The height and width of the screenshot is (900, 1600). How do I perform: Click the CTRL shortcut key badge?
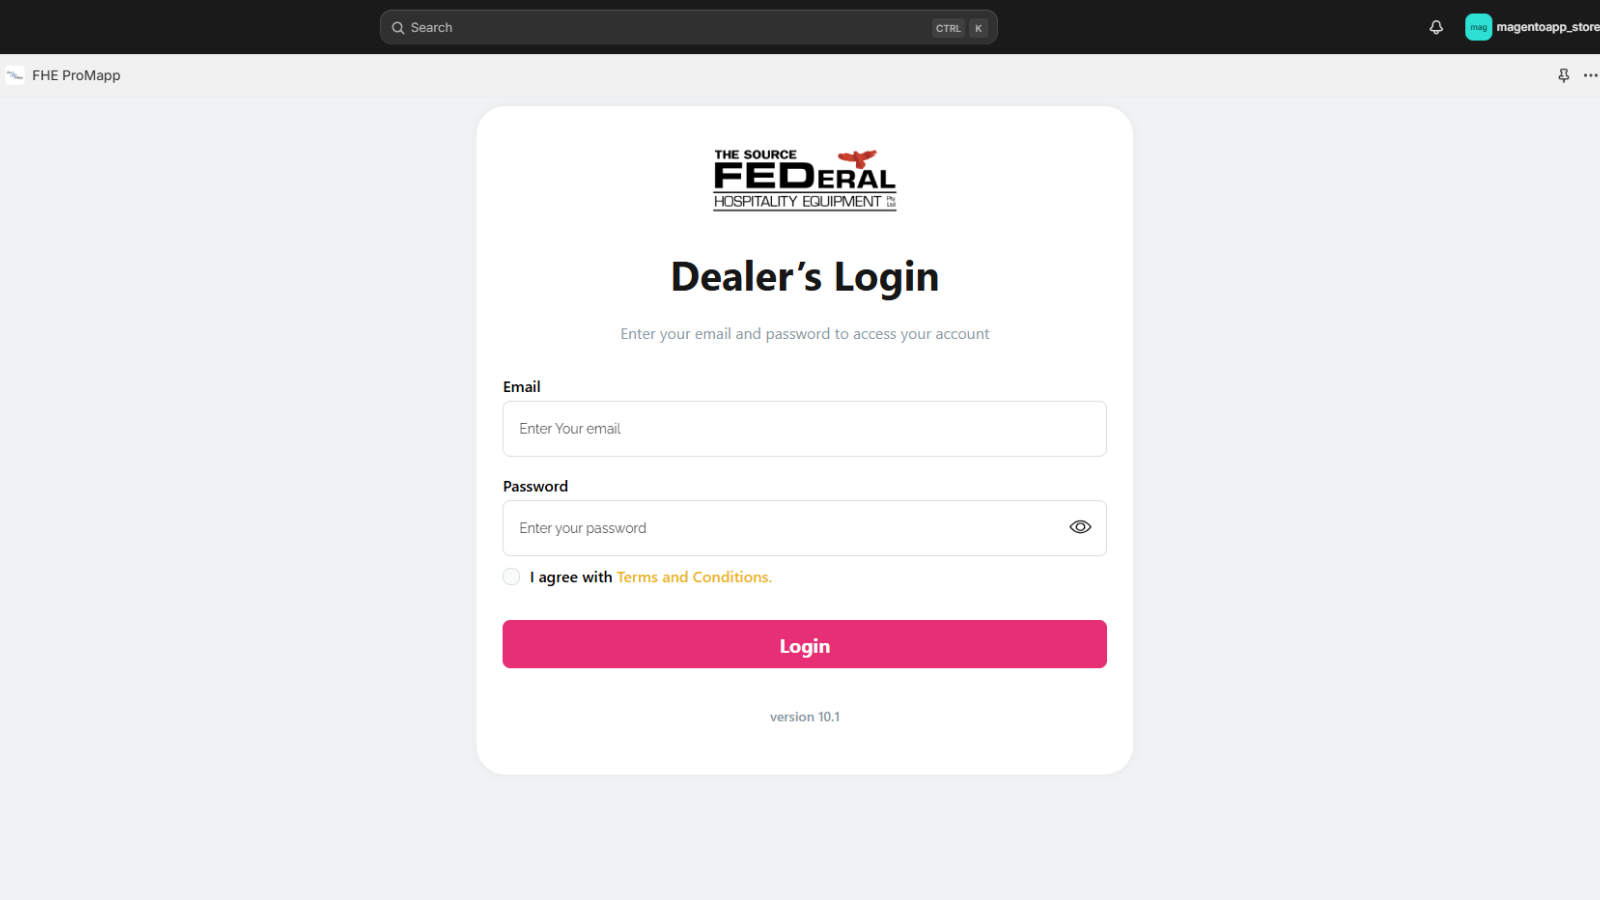948,28
